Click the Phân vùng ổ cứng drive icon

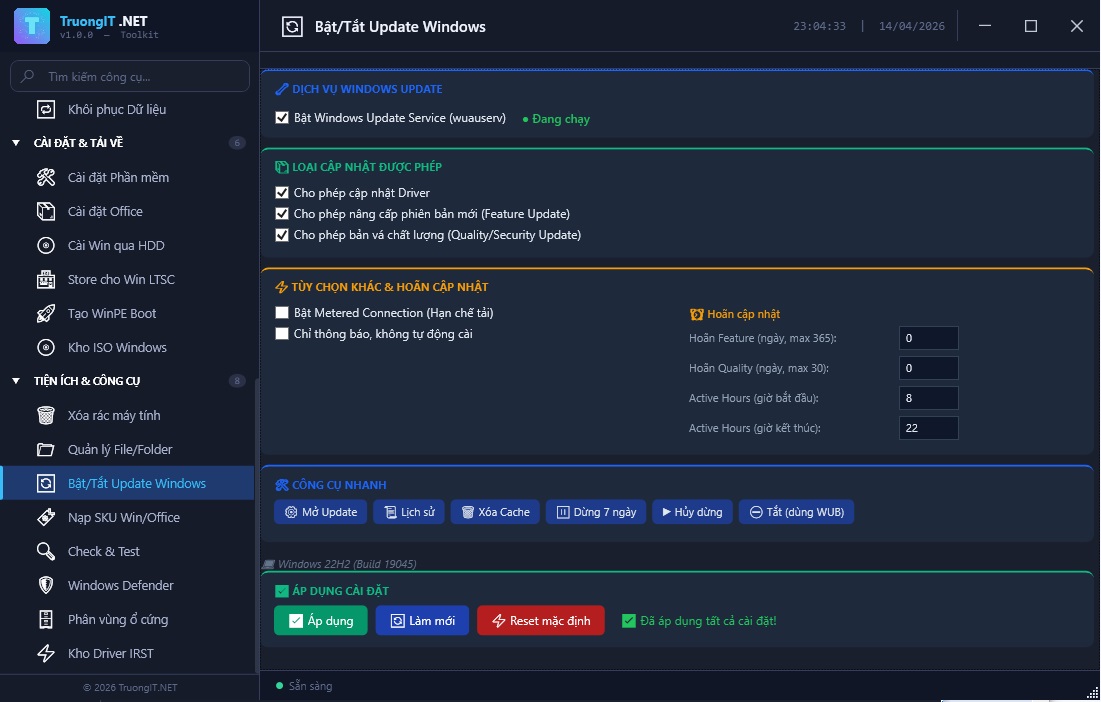point(43,619)
